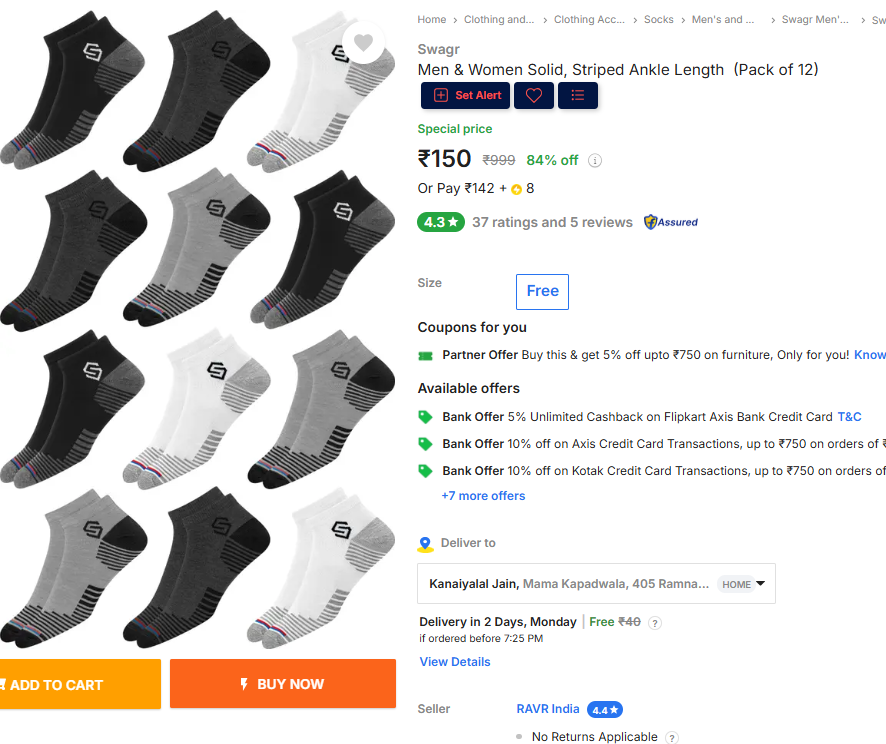The height and width of the screenshot is (744, 886).
Task: Click the delivery charge question mark icon
Action: [x=654, y=623]
